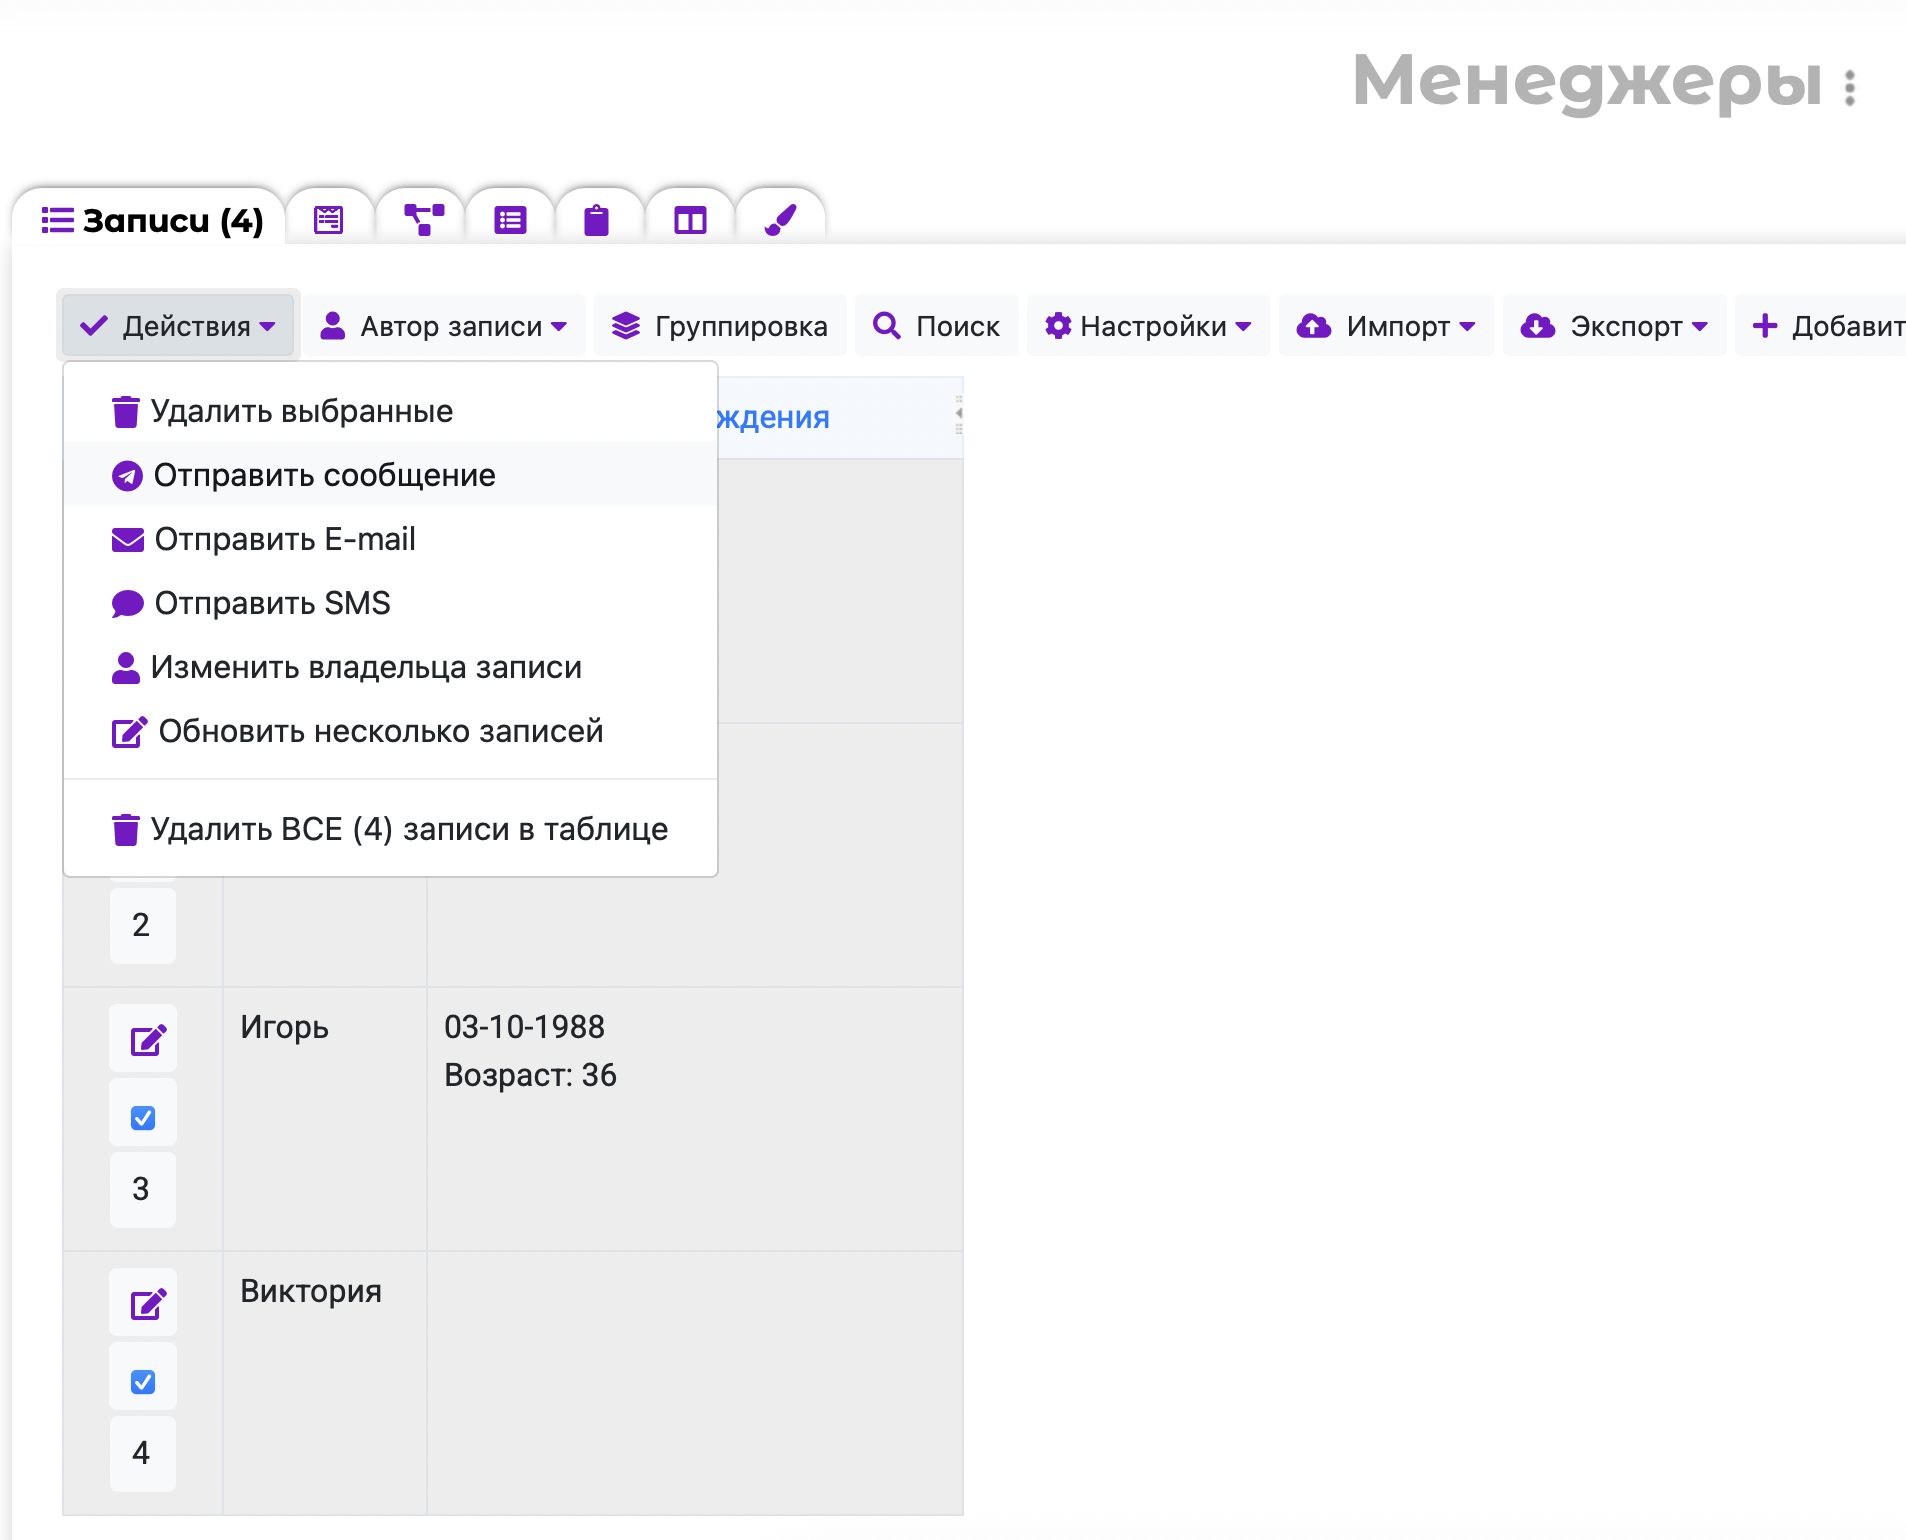Expand the Экспорт dropdown
1906x1540 pixels.
point(1614,326)
